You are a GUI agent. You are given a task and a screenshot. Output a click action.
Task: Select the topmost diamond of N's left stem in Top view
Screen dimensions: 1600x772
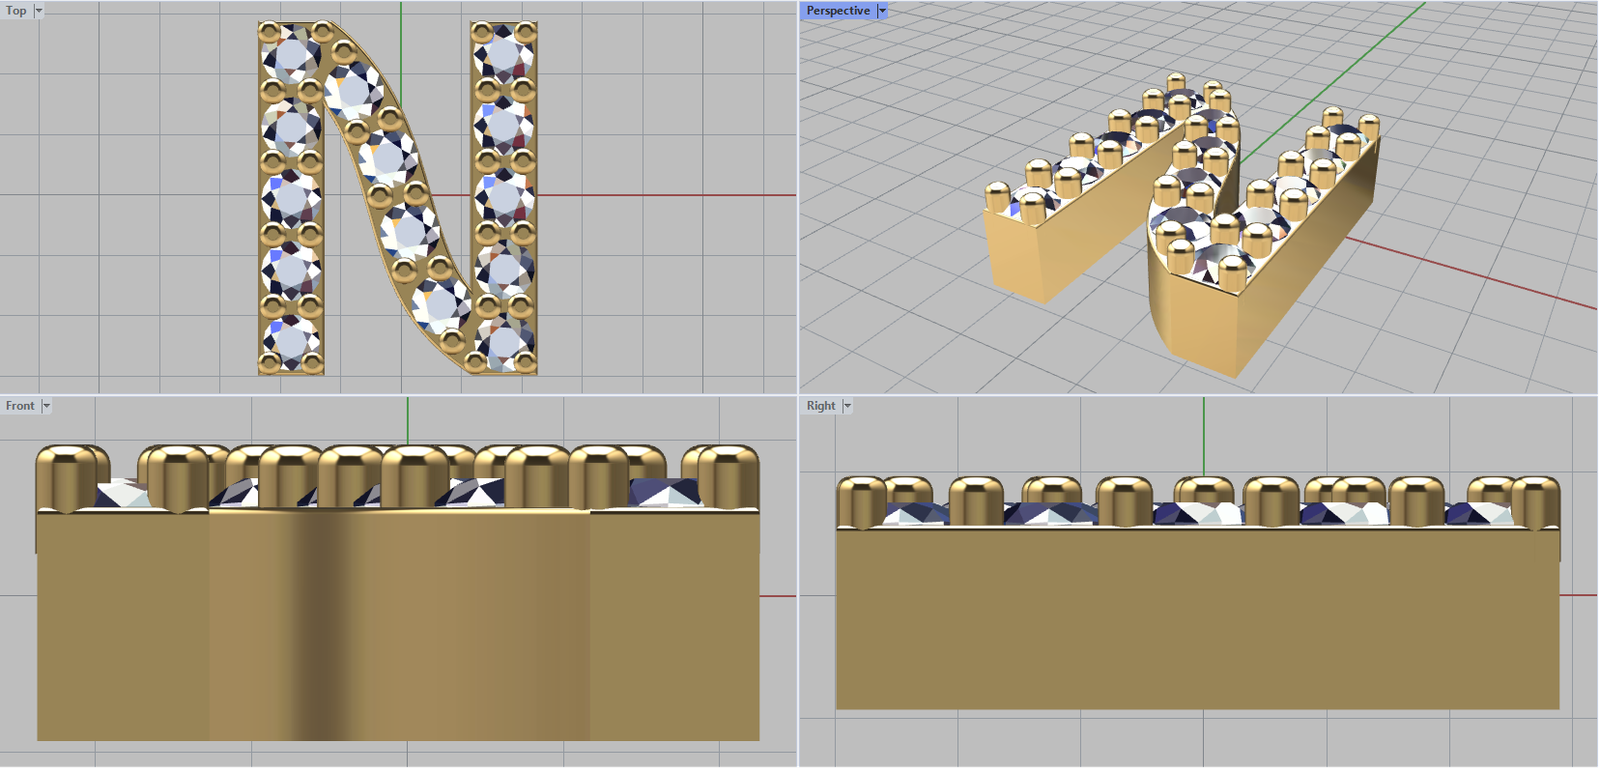point(292,54)
